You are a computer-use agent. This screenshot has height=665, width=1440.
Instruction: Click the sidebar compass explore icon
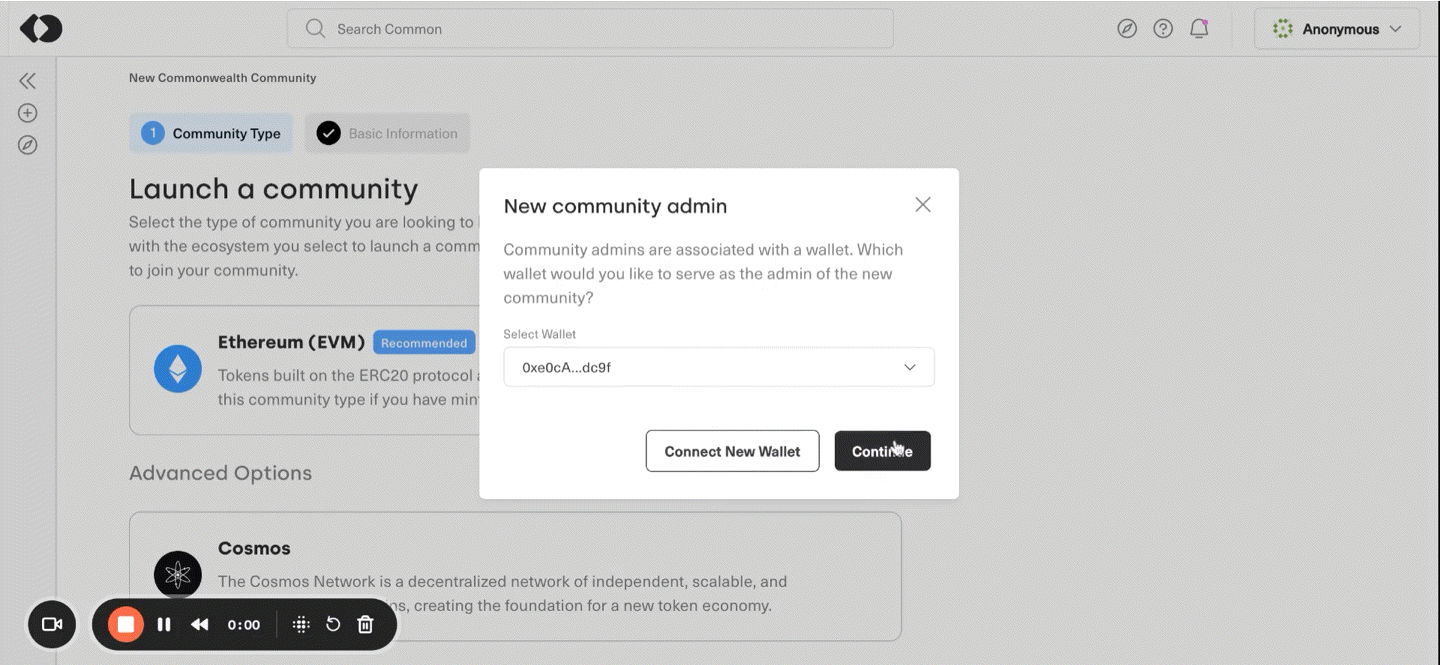click(x=28, y=145)
